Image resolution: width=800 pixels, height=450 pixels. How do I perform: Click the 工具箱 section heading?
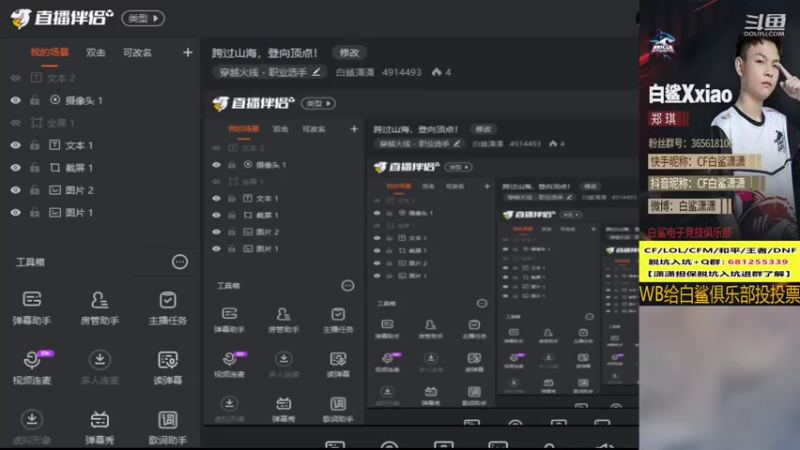click(x=31, y=262)
